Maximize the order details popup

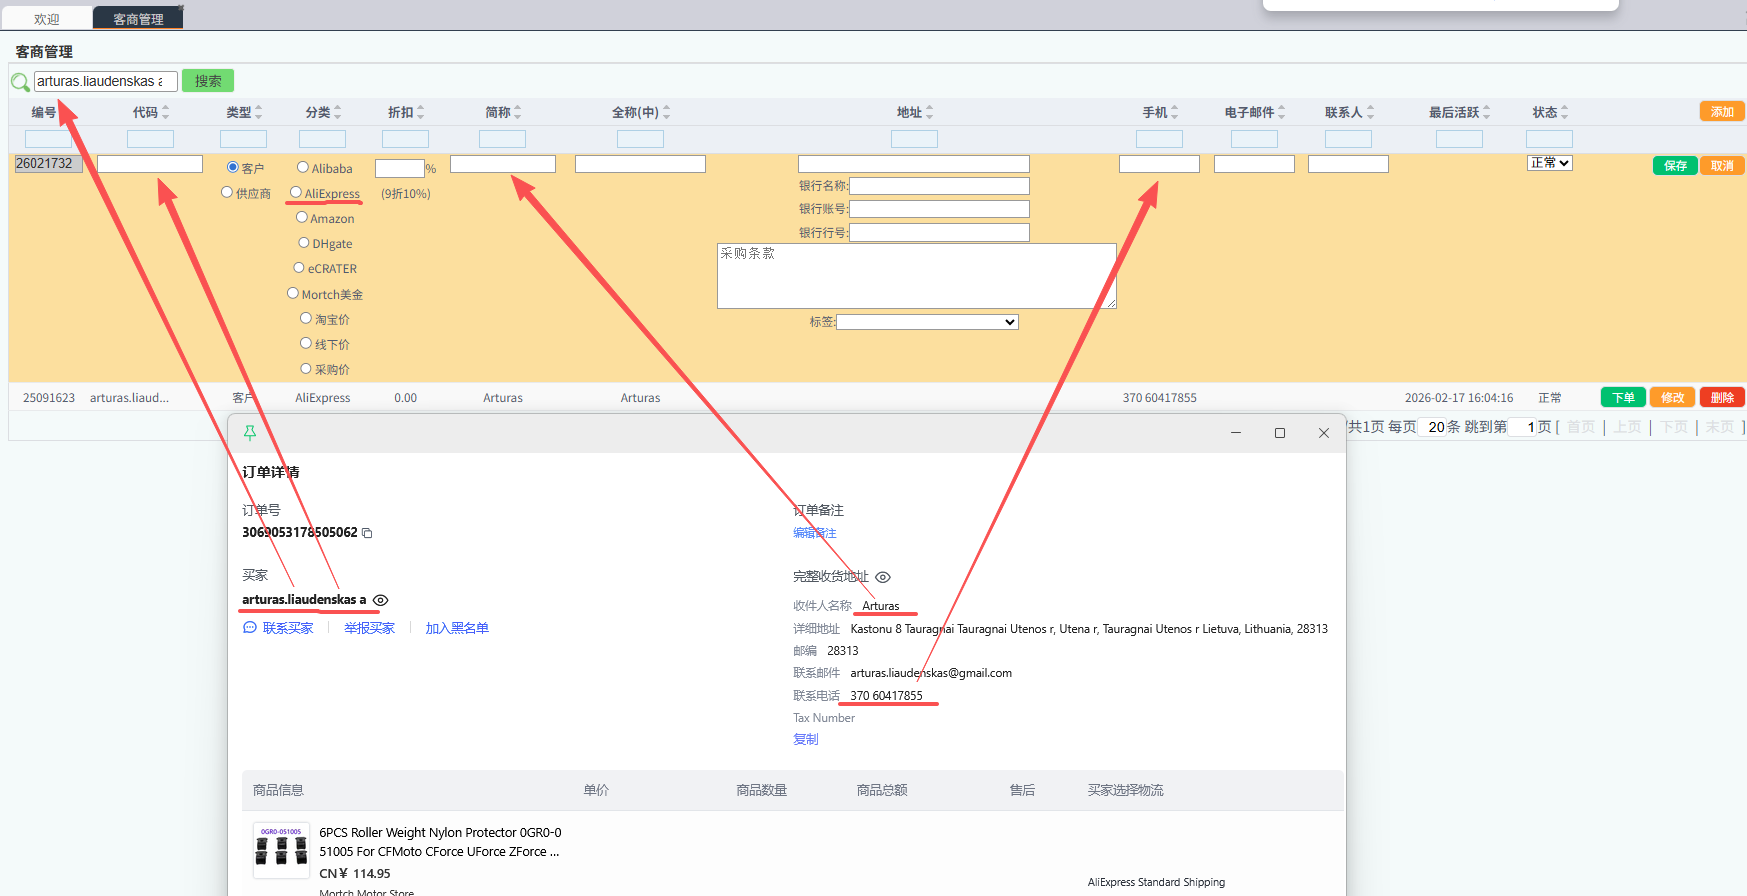(1279, 433)
